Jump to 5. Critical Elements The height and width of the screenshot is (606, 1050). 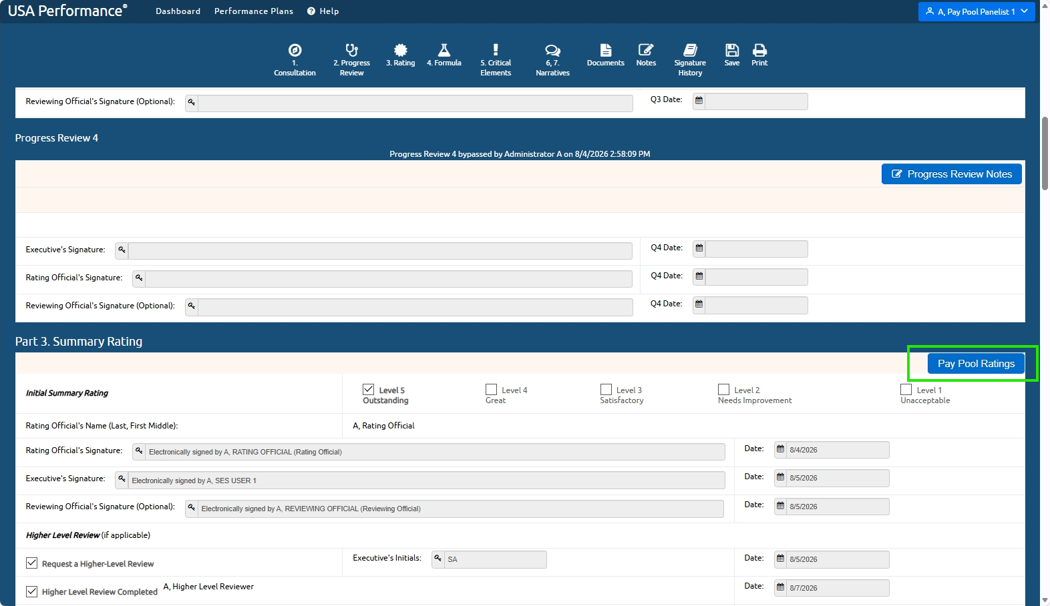point(496,60)
